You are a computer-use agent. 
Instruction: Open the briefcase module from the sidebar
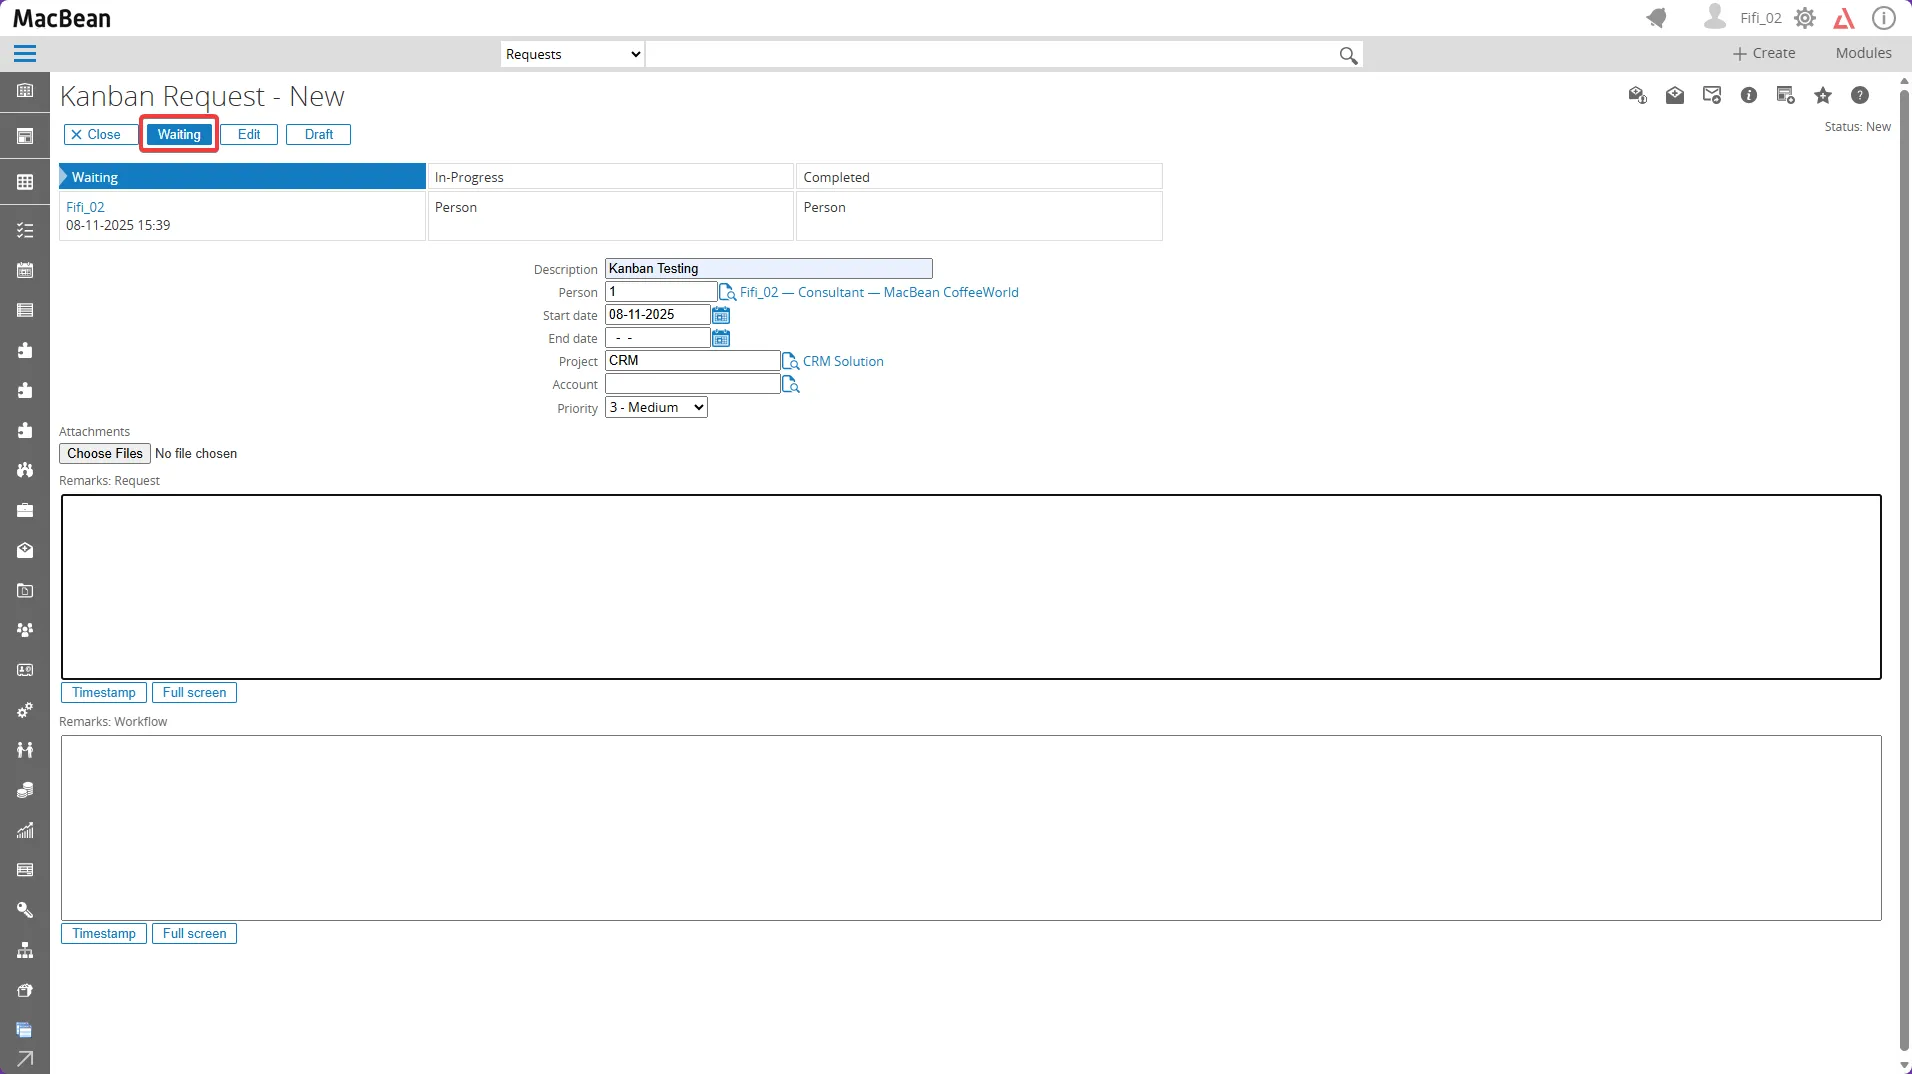[x=25, y=510]
